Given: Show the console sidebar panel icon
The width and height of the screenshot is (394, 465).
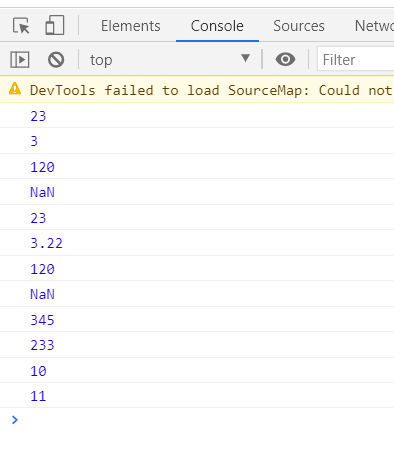Looking at the screenshot, I should 20,60.
